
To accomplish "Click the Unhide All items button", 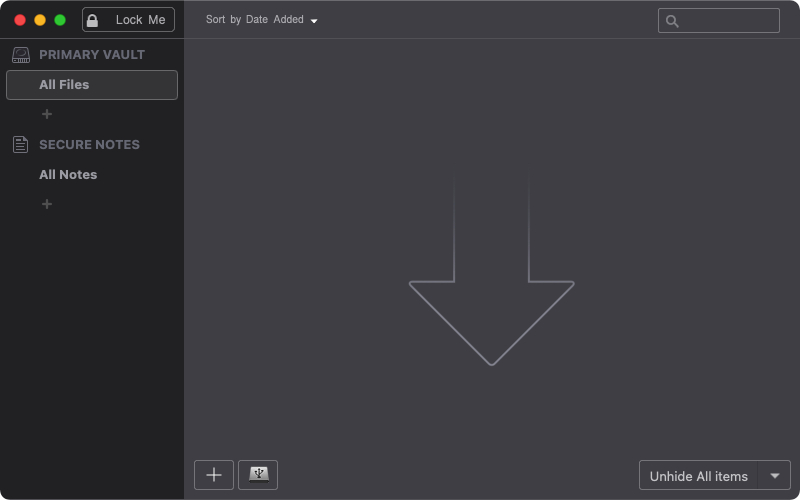I will pos(699,476).
